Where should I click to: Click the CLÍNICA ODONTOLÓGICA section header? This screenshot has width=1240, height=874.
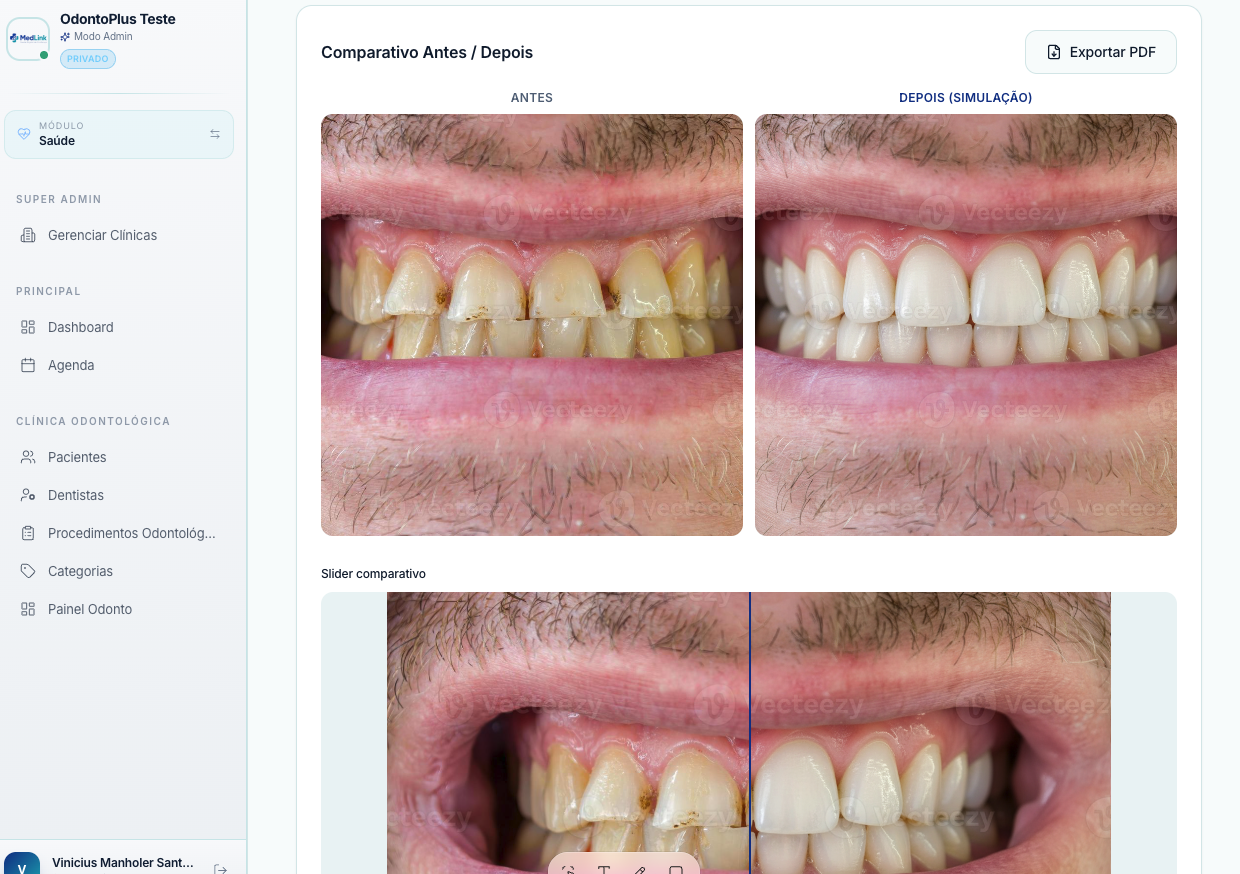coord(93,421)
